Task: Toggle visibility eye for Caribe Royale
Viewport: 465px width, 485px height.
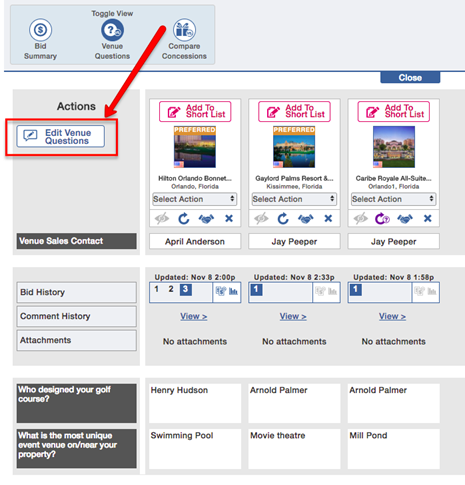Action: pyautogui.click(x=361, y=219)
